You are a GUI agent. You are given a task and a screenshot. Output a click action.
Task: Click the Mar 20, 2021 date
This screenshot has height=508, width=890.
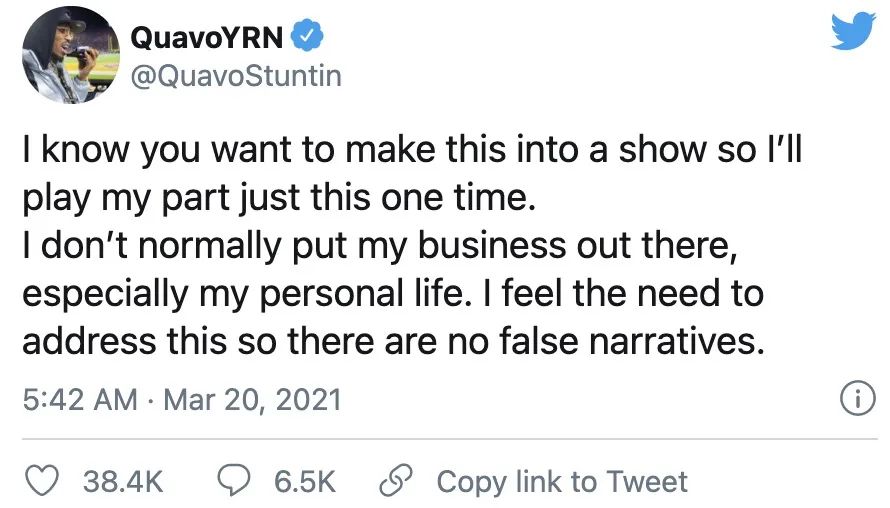point(252,400)
